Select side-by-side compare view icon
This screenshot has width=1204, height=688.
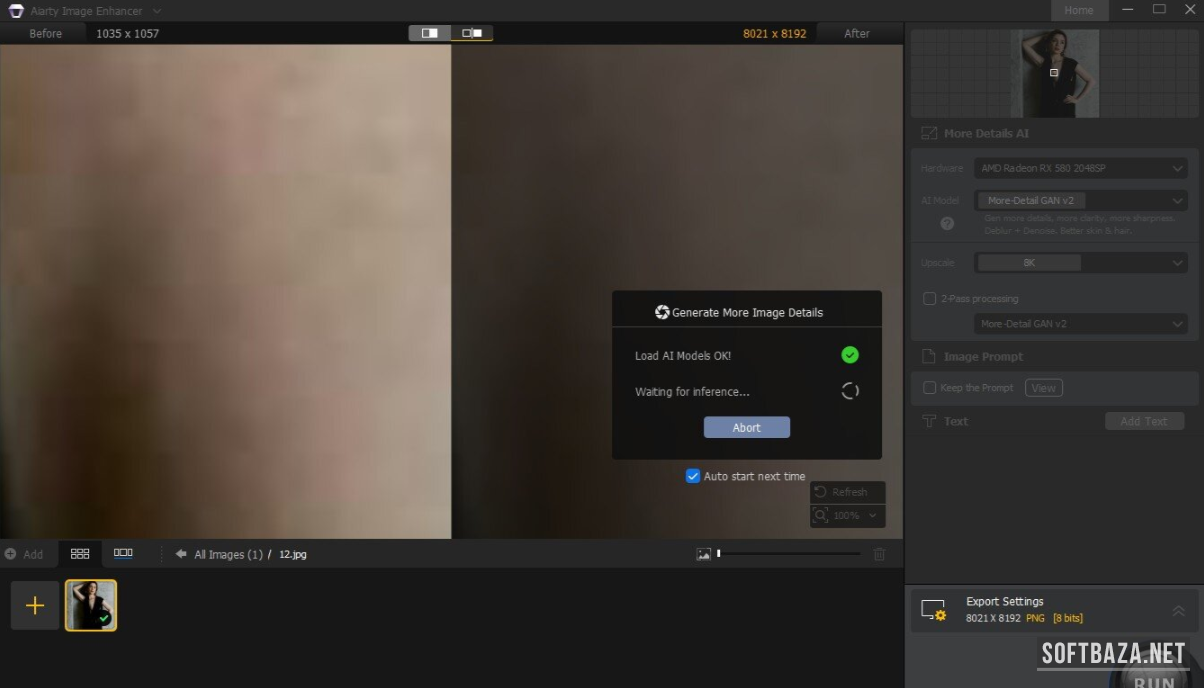click(472, 33)
